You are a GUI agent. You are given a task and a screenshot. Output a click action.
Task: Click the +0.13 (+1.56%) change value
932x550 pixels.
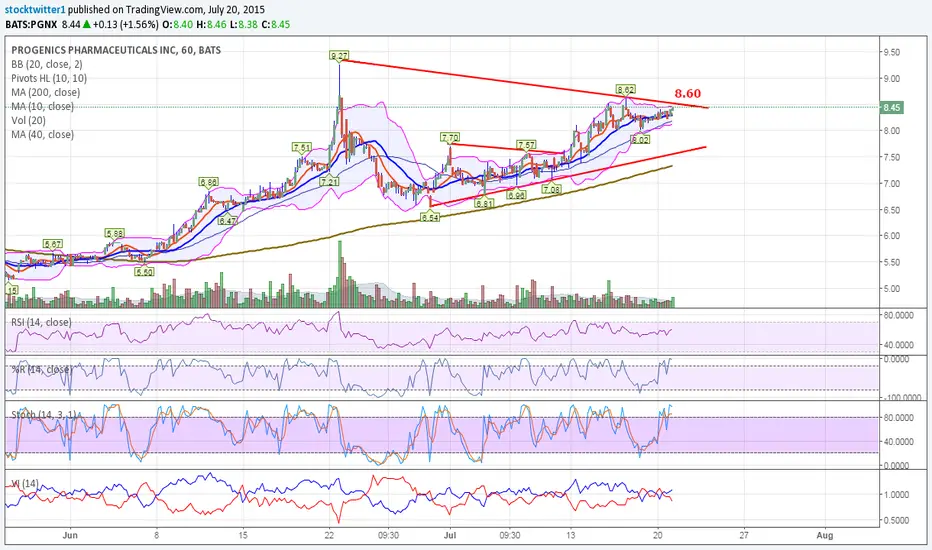pyautogui.click(x=125, y=24)
